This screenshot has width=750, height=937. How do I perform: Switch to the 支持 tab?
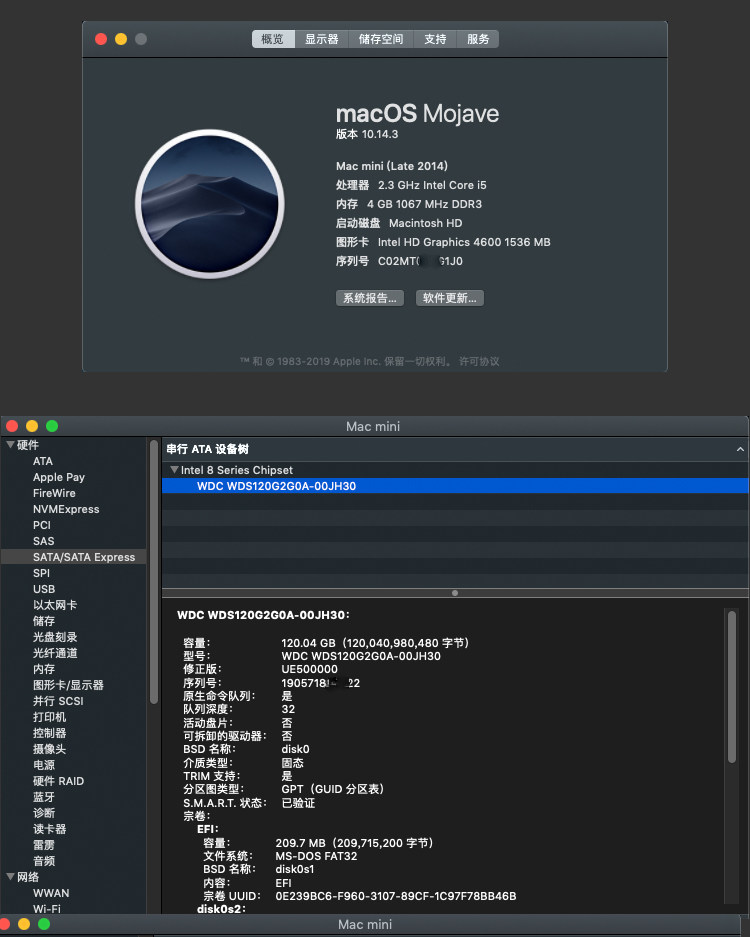pos(435,39)
